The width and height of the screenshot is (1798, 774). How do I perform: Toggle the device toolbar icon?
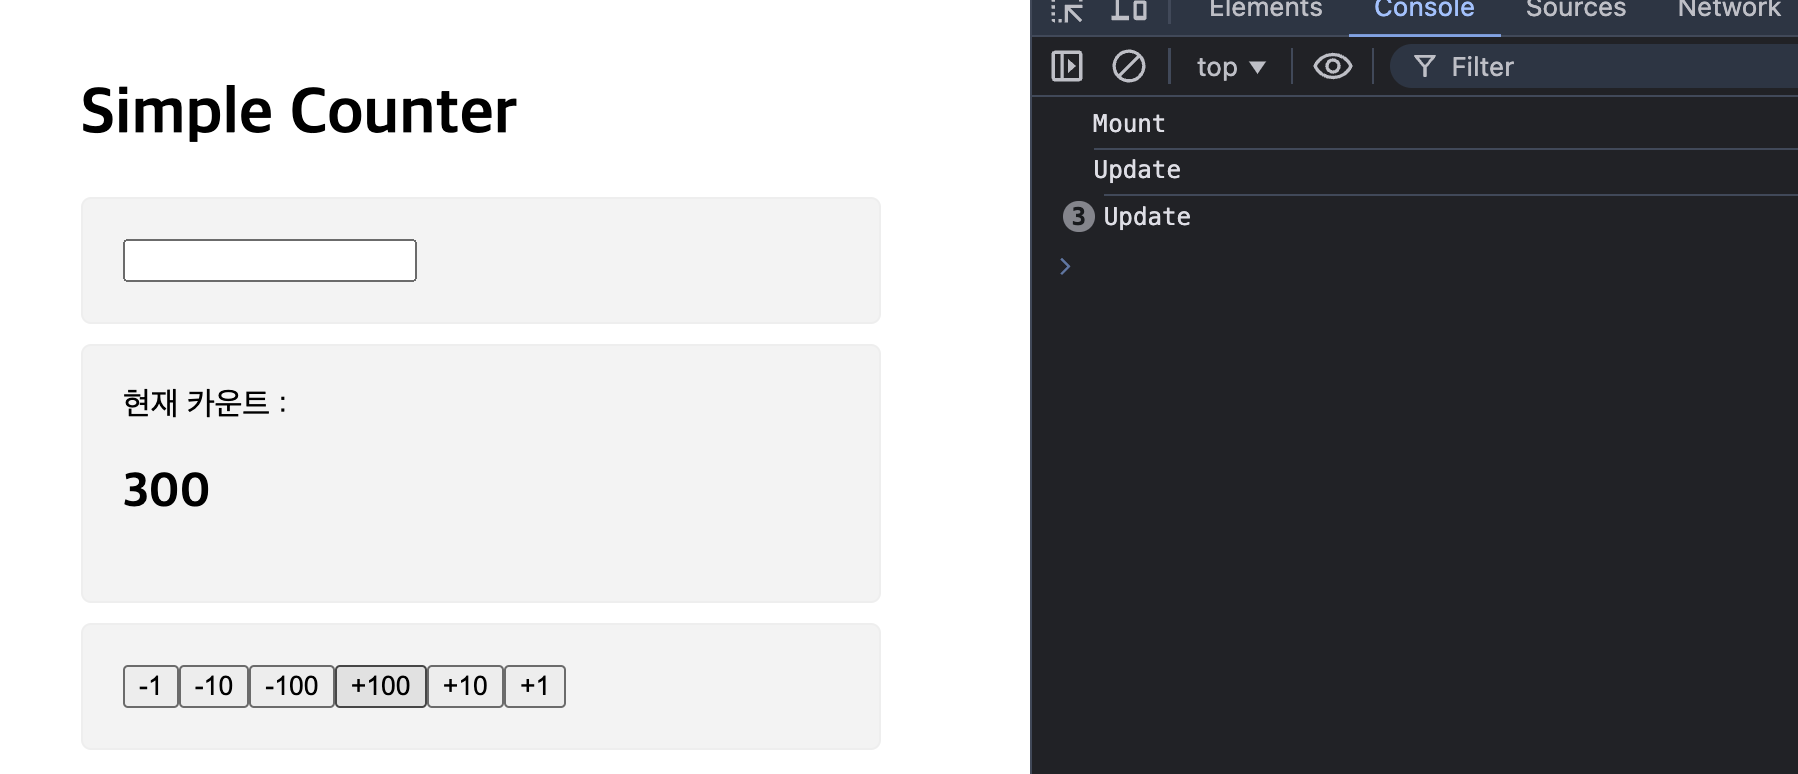(1129, 11)
